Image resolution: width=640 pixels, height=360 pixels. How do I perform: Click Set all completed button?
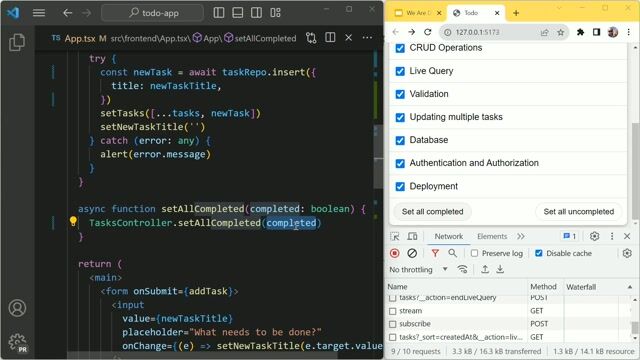tap(432, 211)
